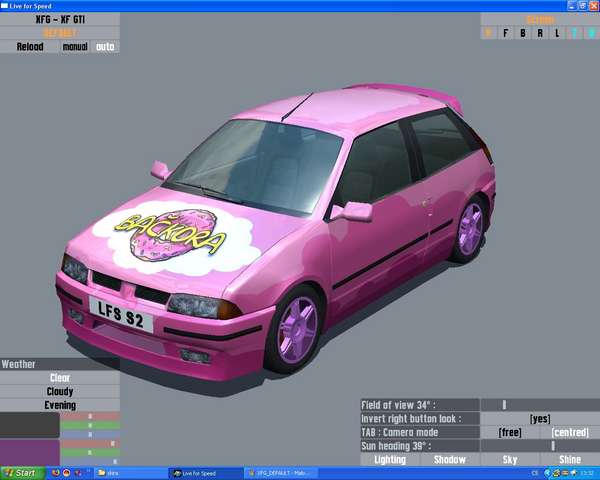The image size is (600, 480).
Task: Switch to the R right view
Action: tap(540, 33)
